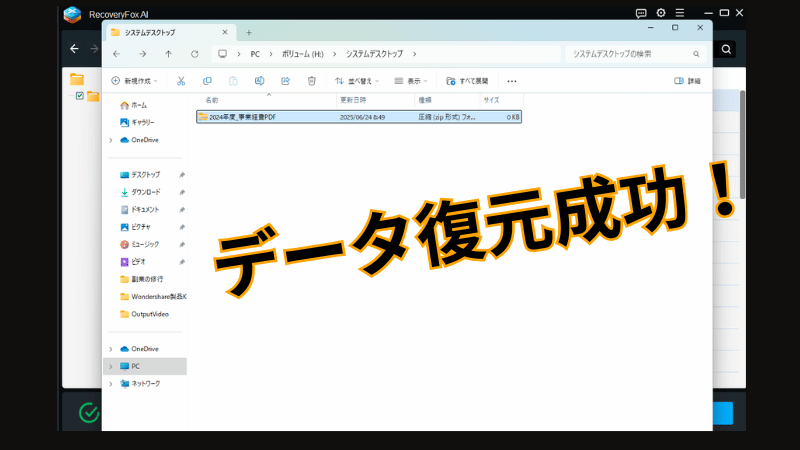Refresh the Explorer folder view

pyautogui.click(x=194, y=53)
